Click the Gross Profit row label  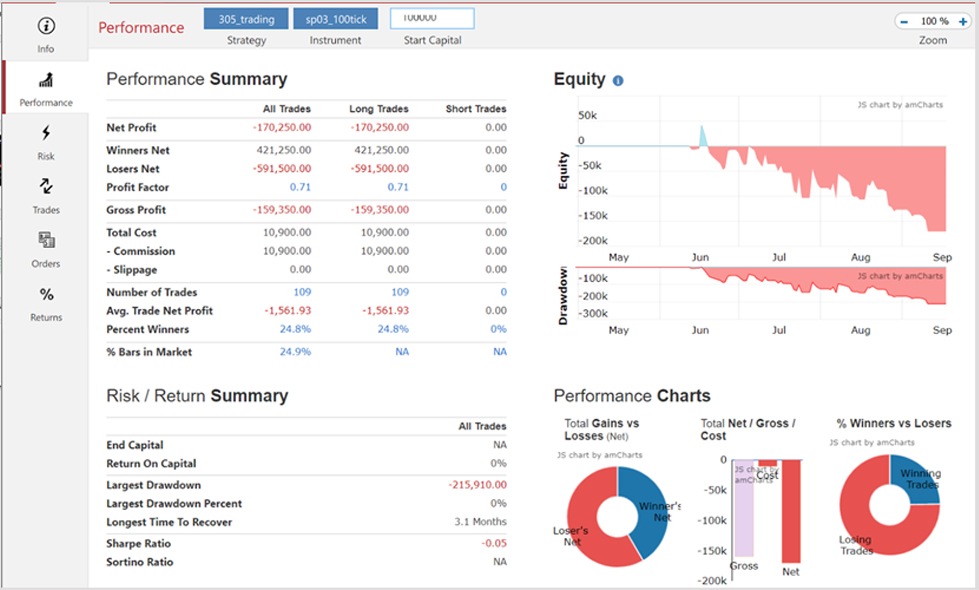click(136, 210)
